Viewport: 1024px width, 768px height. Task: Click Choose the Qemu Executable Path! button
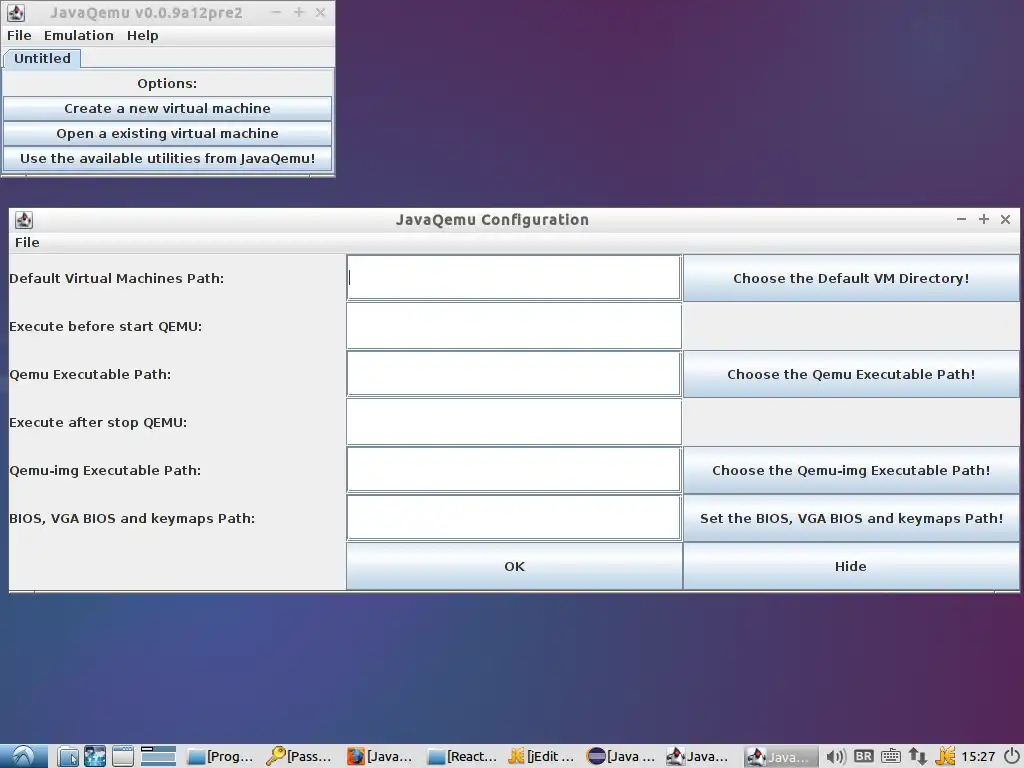click(851, 374)
